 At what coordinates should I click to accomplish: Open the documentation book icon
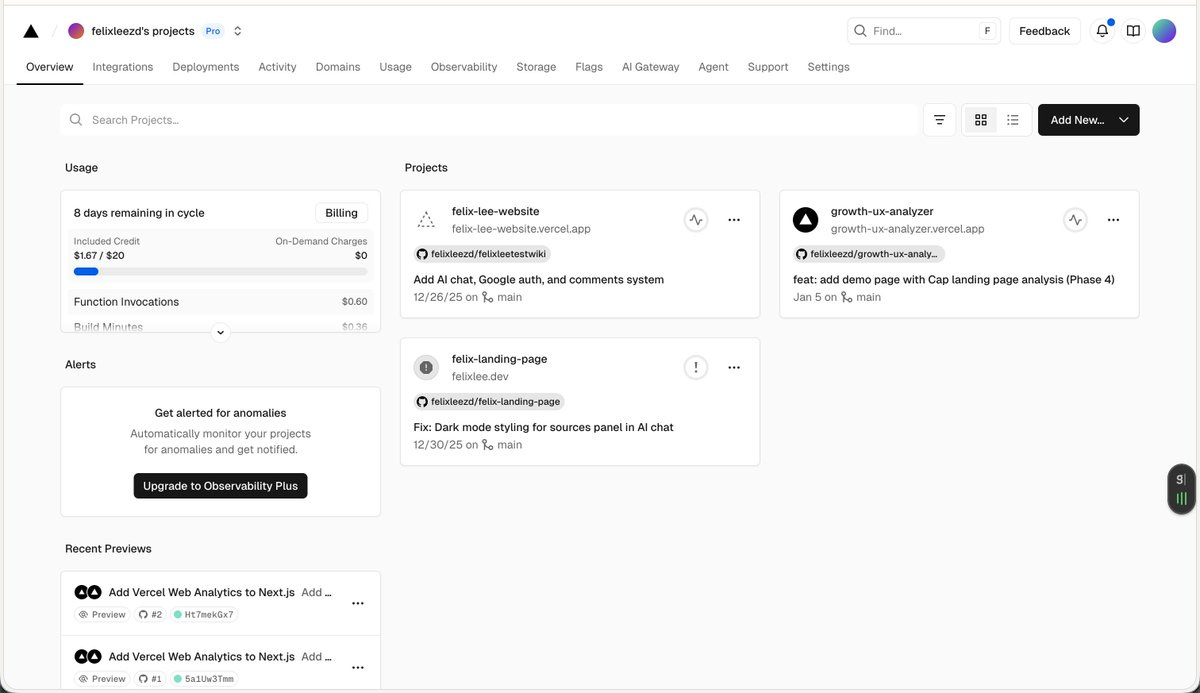[1133, 31]
